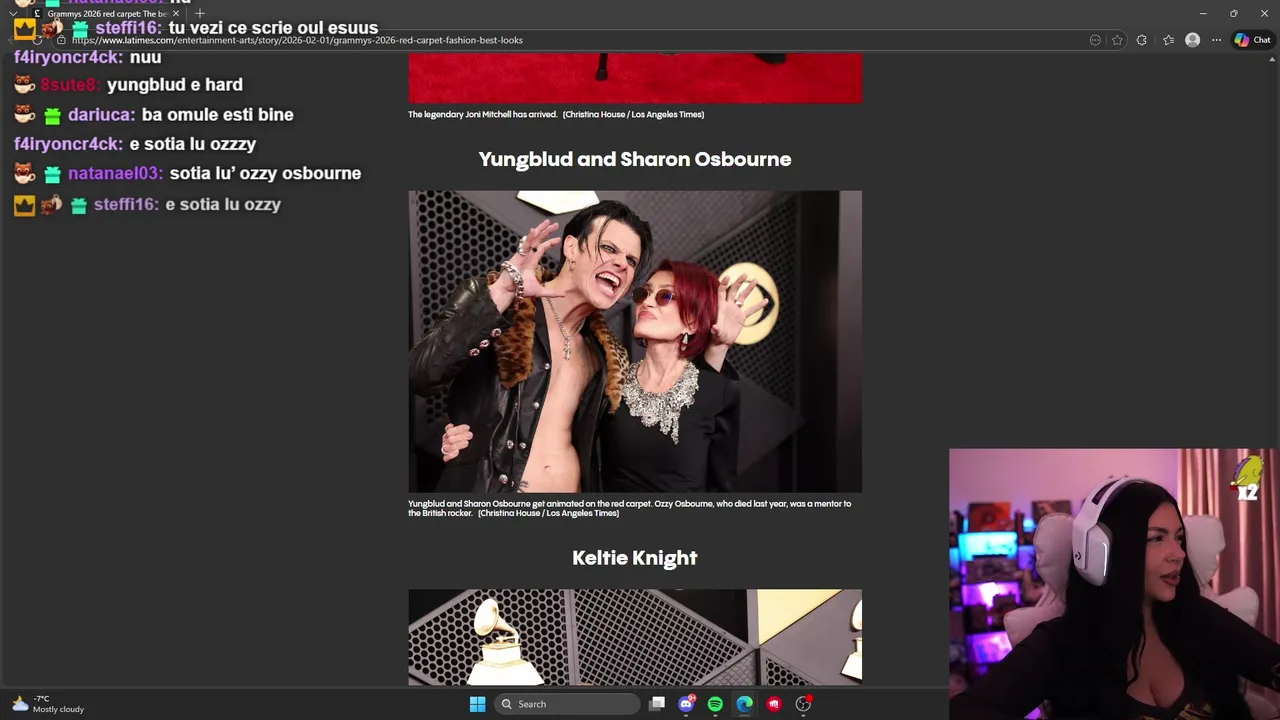Open the browser Extensions puzzle icon

point(1141,40)
